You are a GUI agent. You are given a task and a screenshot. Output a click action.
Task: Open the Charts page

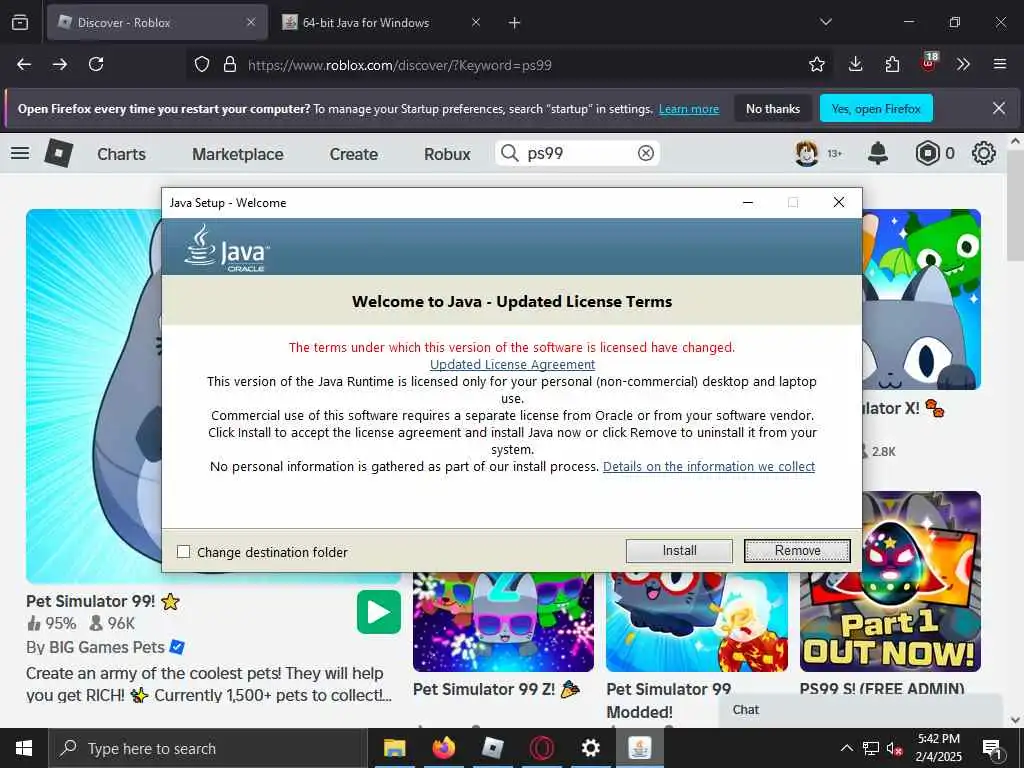121,154
